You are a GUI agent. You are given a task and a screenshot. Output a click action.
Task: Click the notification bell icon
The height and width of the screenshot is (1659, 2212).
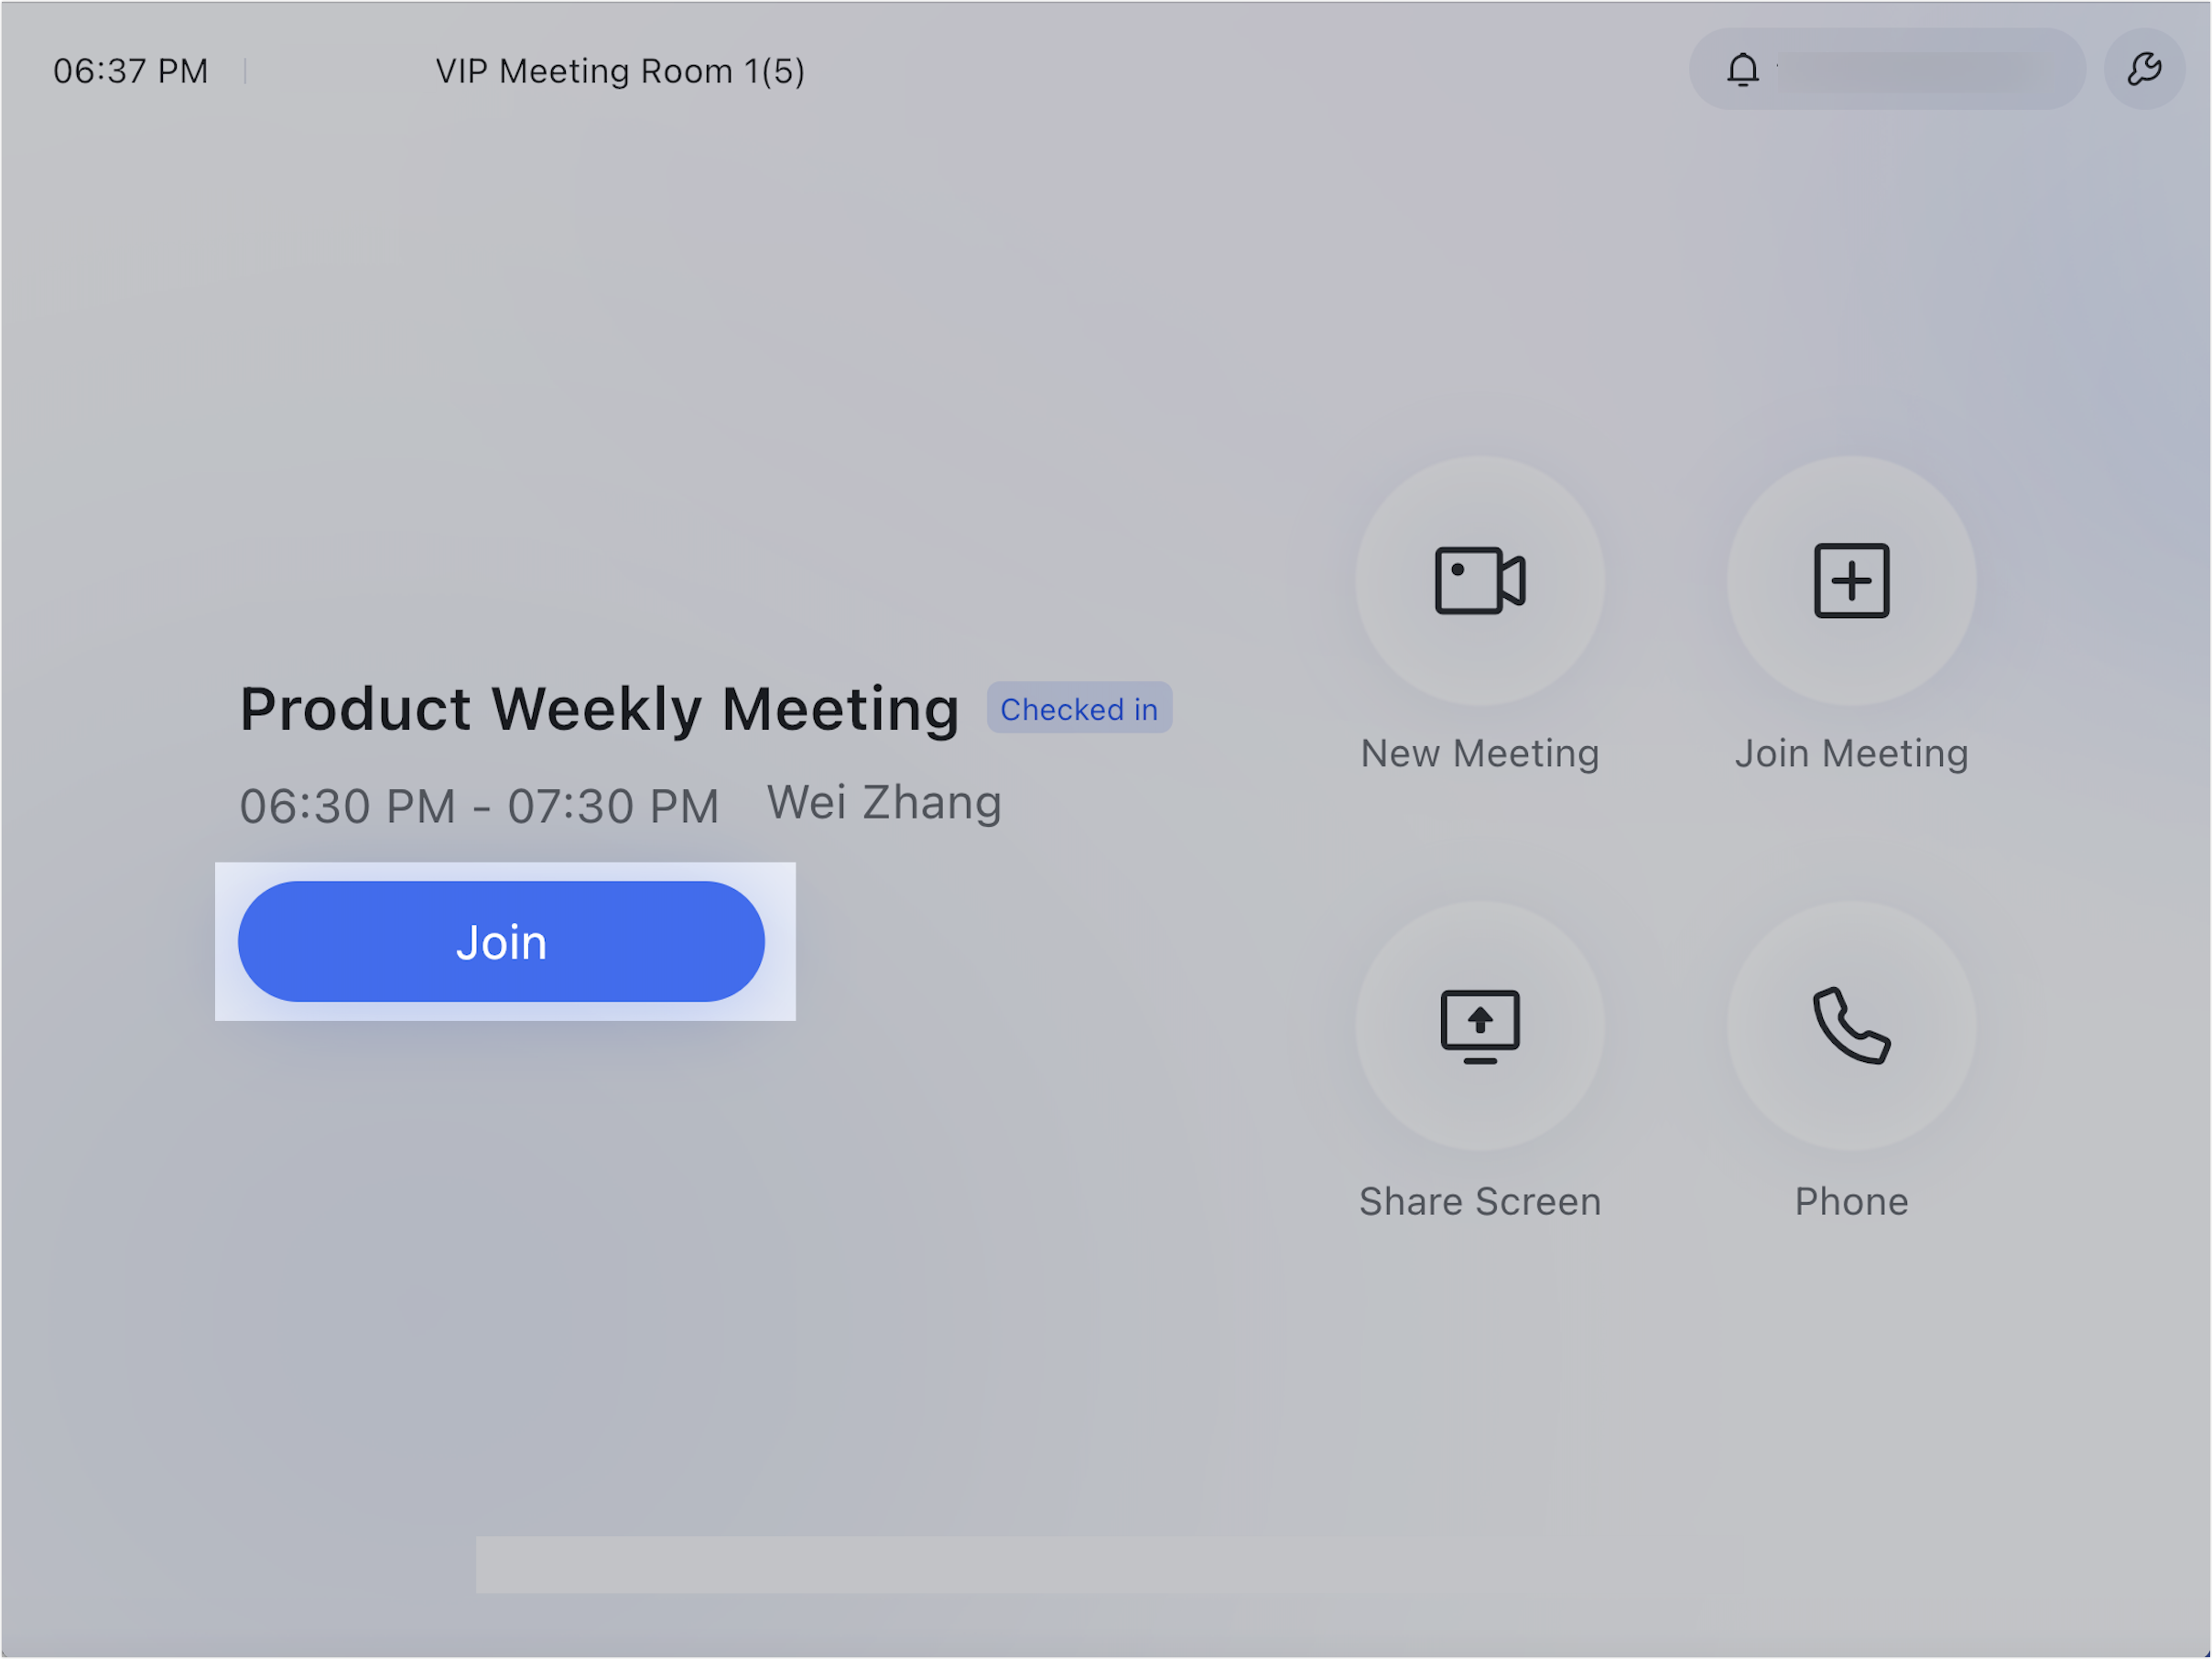tap(1742, 70)
